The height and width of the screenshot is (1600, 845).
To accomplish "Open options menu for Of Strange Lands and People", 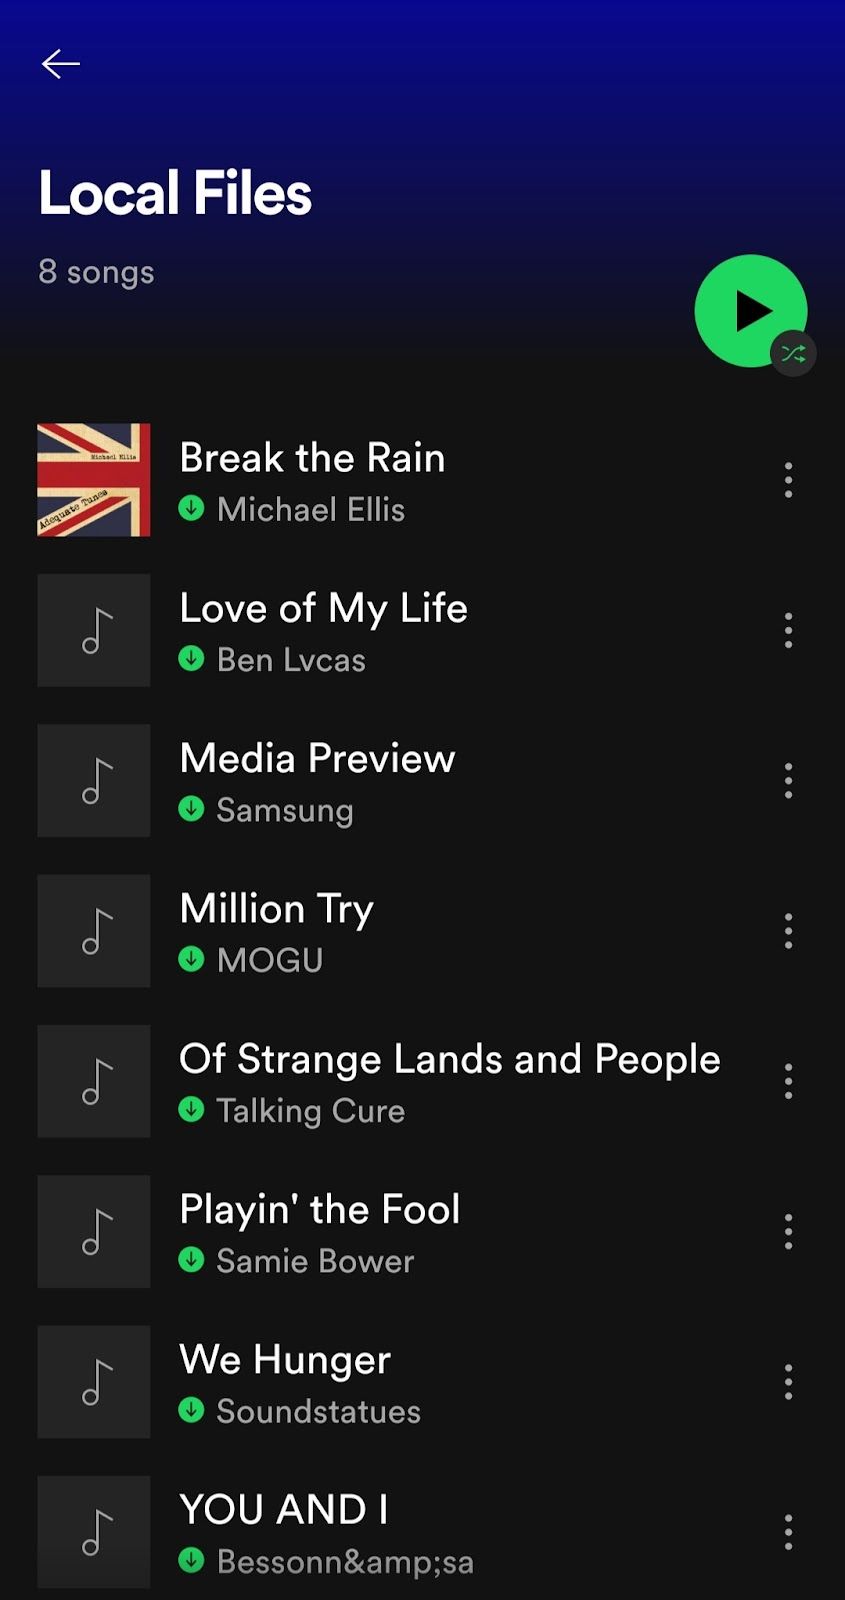I will click(x=788, y=1081).
